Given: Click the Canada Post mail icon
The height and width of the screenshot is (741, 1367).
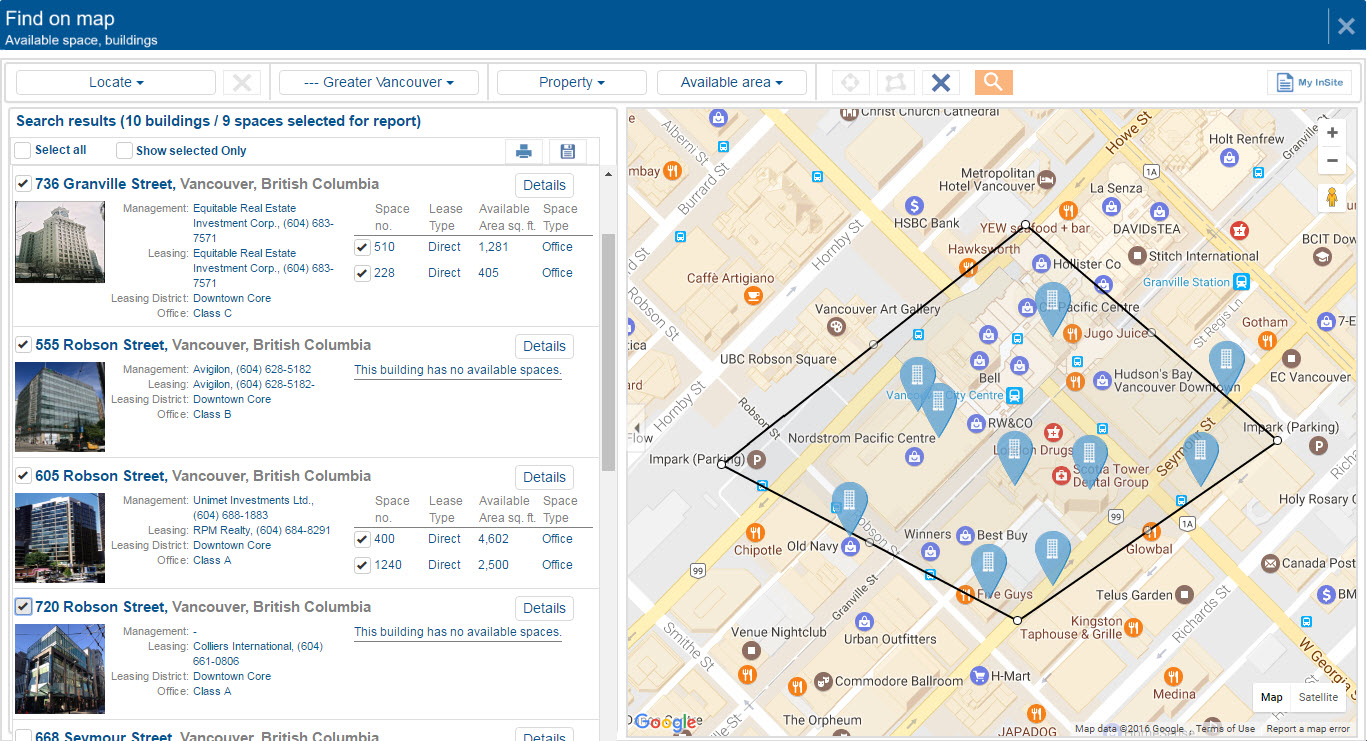Looking at the screenshot, I should [x=1270, y=563].
